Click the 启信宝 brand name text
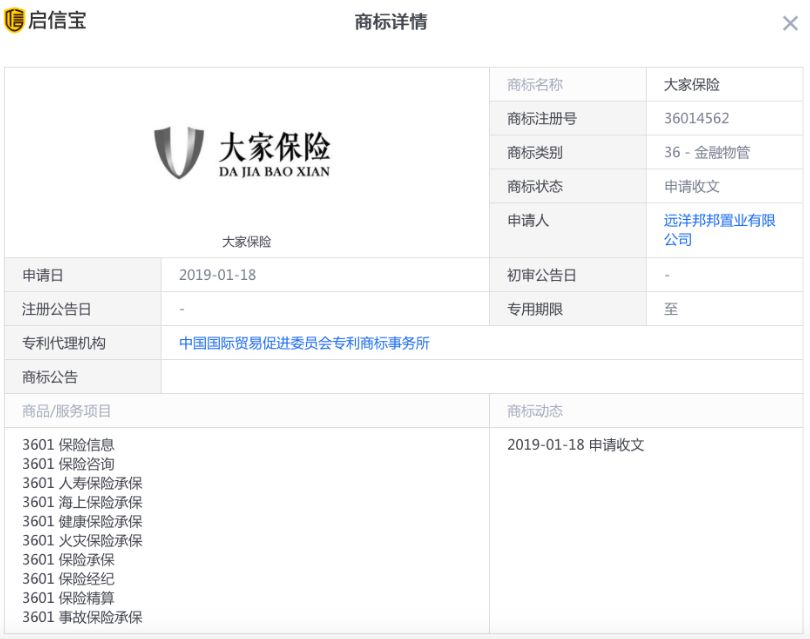This screenshot has height=639, width=810. click(57, 20)
